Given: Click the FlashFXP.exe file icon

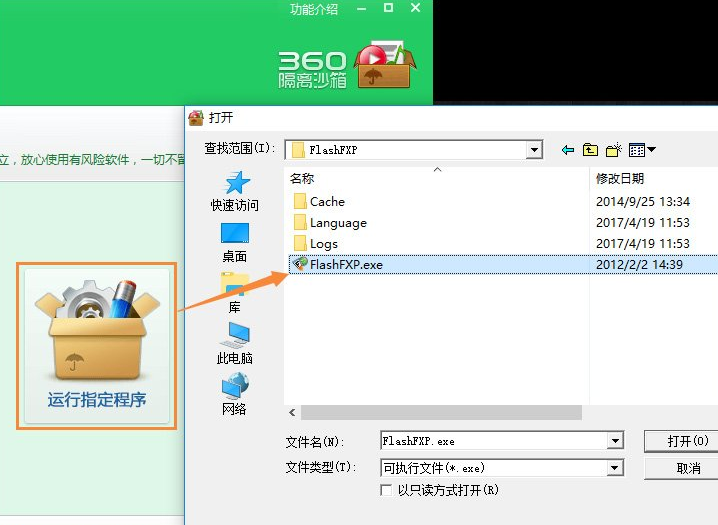Looking at the screenshot, I should tap(300, 264).
